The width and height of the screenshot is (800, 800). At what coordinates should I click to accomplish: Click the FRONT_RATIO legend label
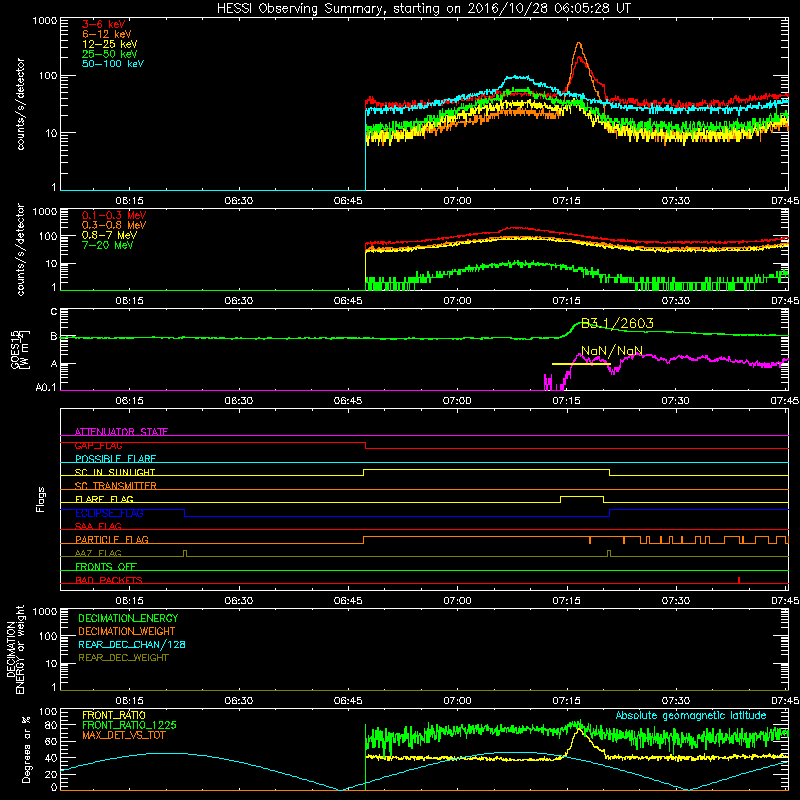tap(114, 715)
